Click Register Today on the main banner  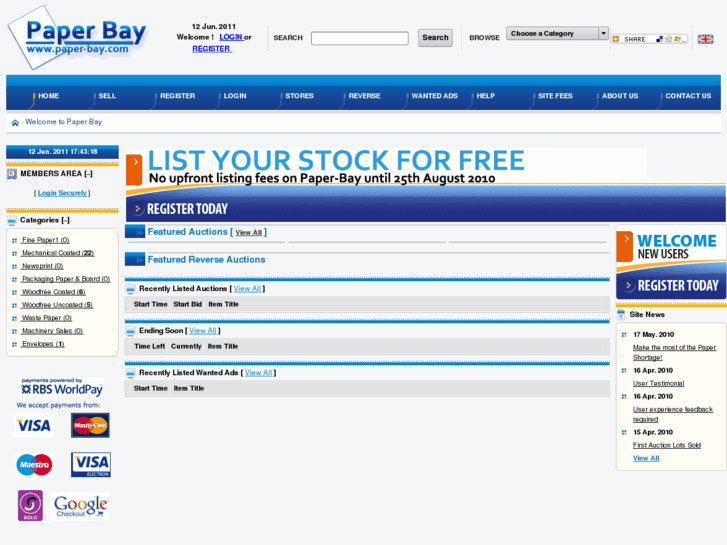pyautogui.click(x=187, y=209)
